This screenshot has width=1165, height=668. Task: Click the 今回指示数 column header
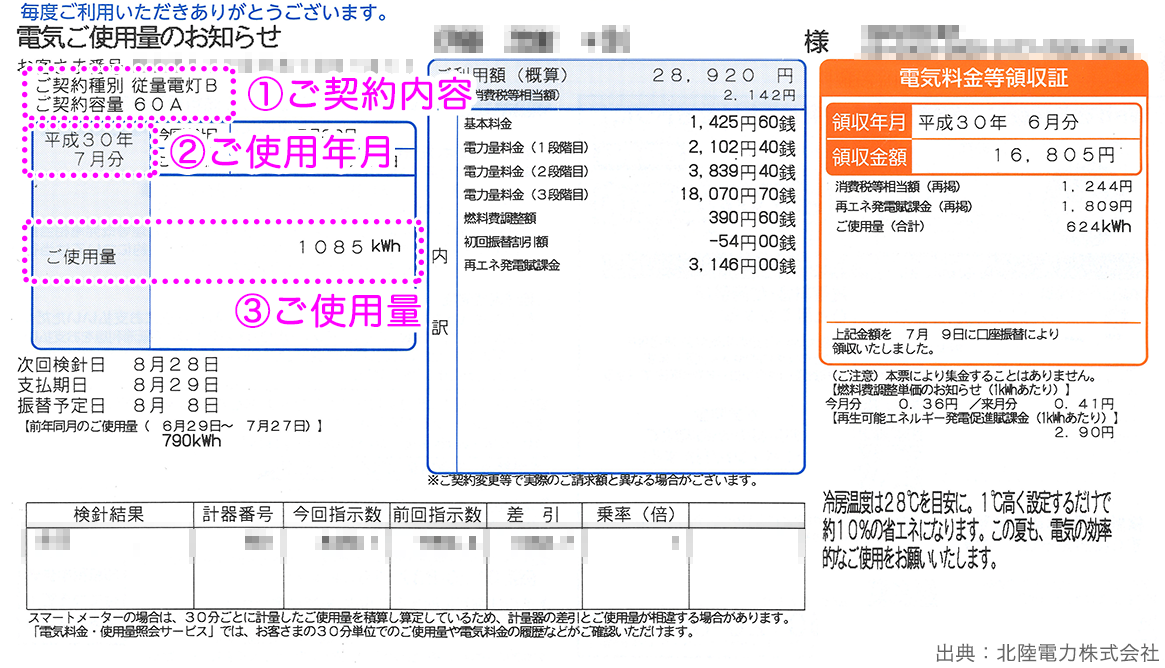336,515
